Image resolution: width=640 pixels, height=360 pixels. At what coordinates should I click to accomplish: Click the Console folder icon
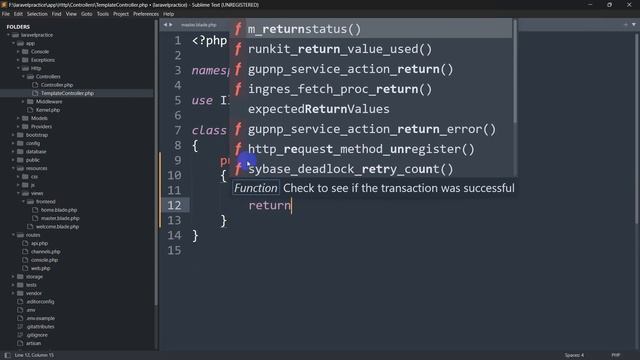click(25, 52)
